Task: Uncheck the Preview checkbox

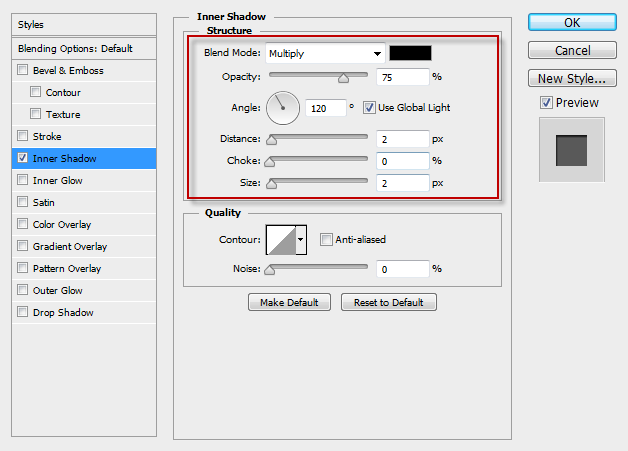Action: pyautogui.click(x=546, y=103)
